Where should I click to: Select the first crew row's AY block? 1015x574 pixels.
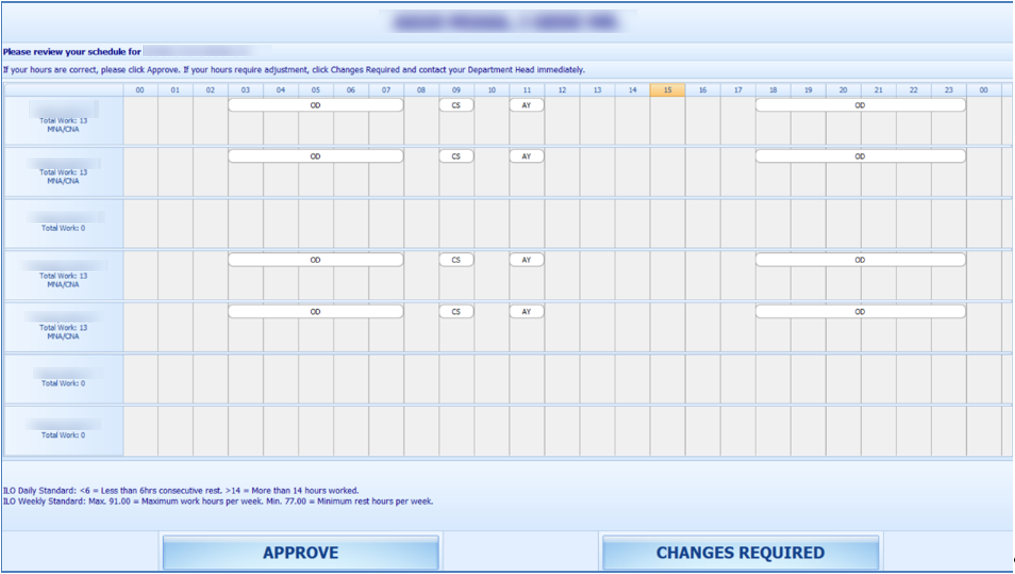coord(527,105)
